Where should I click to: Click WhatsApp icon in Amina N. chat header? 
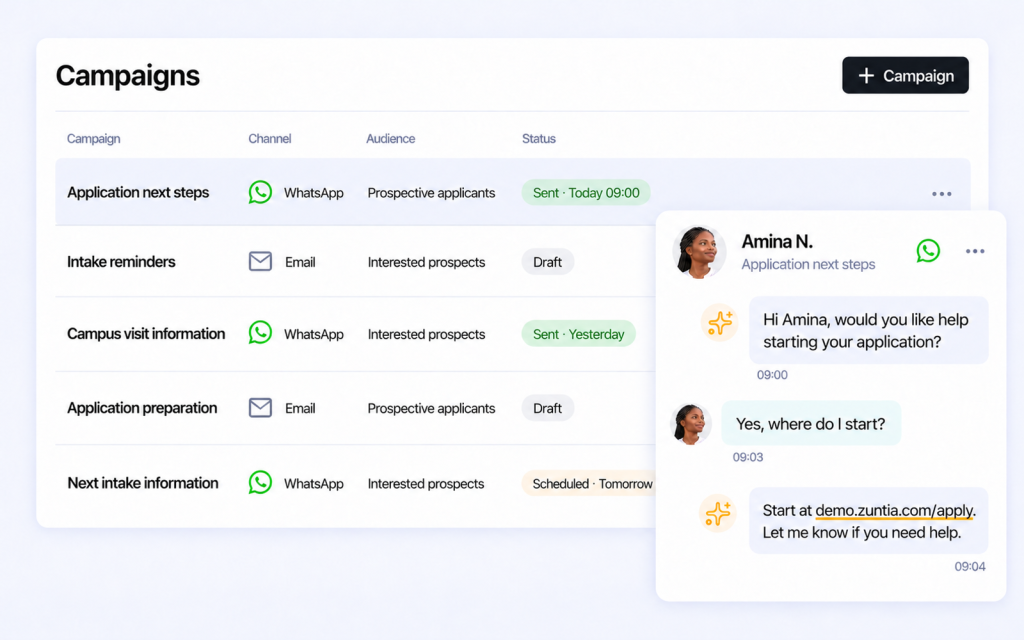pyautogui.click(x=927, y=251)
